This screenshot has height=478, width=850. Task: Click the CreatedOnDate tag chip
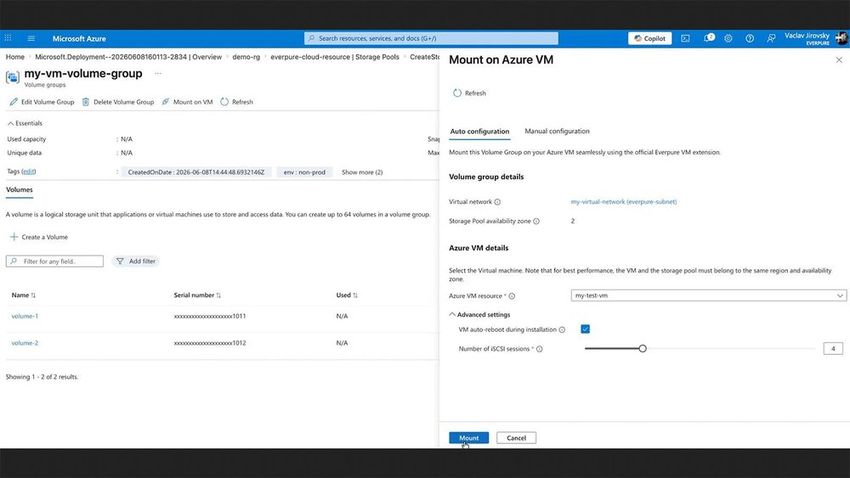click(196, 172)
